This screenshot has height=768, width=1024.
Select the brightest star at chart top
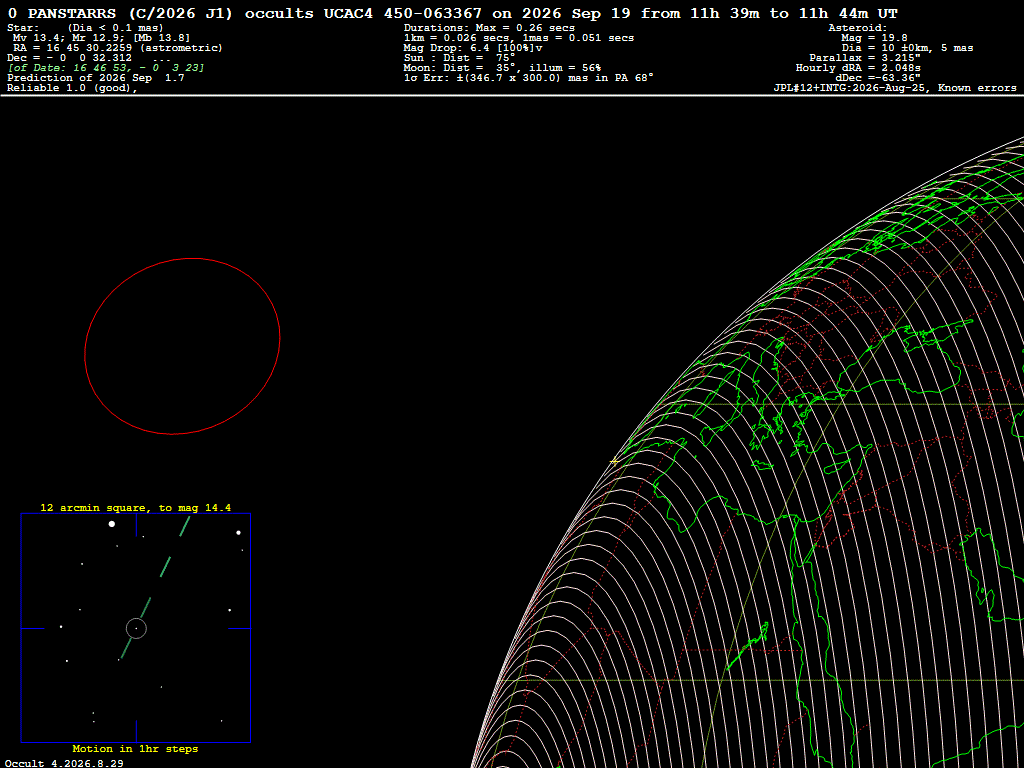click(x=112, y=524)
